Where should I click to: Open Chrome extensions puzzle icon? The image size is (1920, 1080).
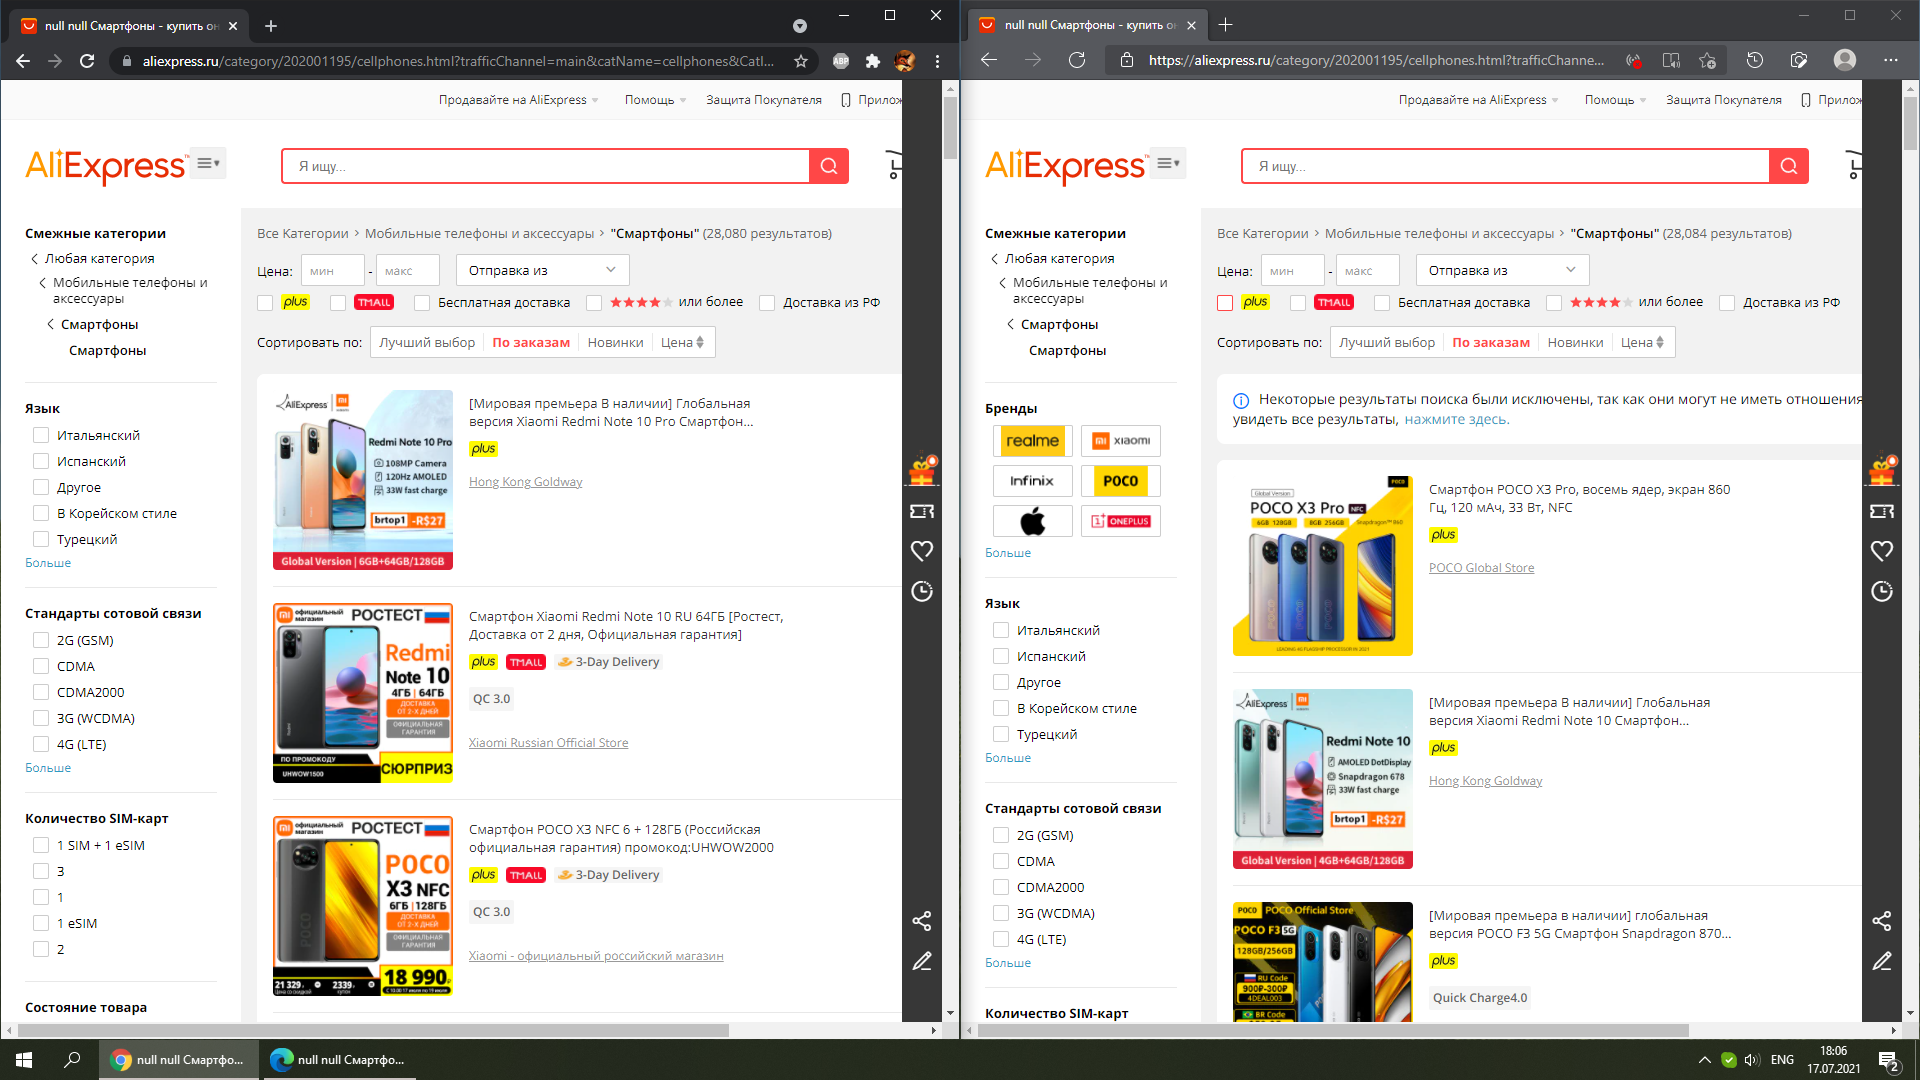click(872, 61)
